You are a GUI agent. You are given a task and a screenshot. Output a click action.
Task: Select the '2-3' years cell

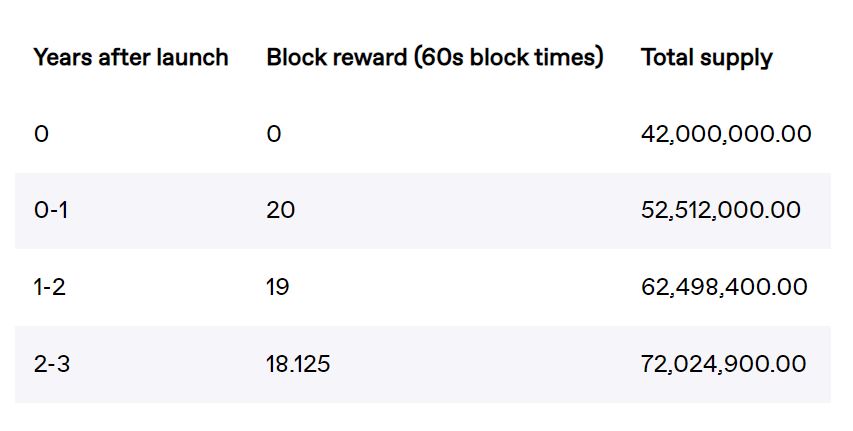coord(52,364)
